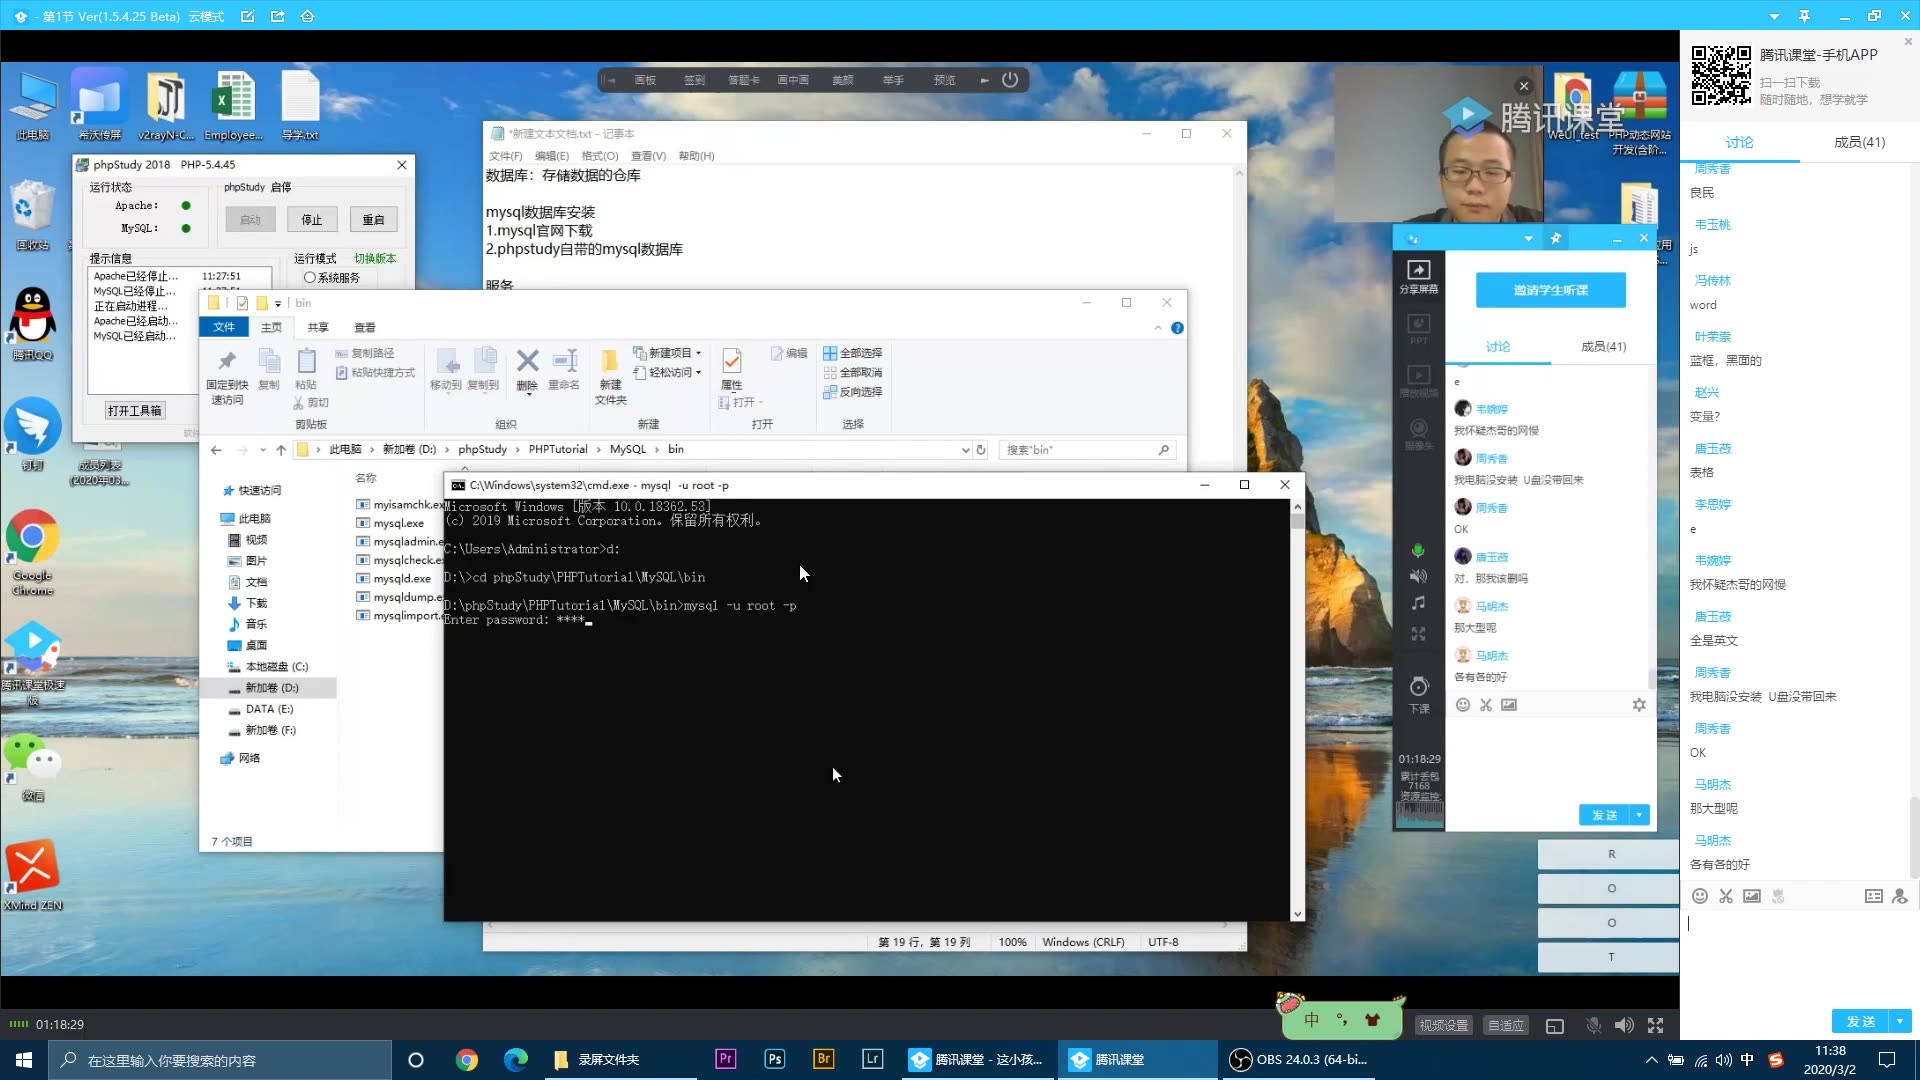Image resolution: width=1920 pixels, height=1080 pixels.
Task: Toggle the pin icon on floating panel
Action: point(1555,238)
